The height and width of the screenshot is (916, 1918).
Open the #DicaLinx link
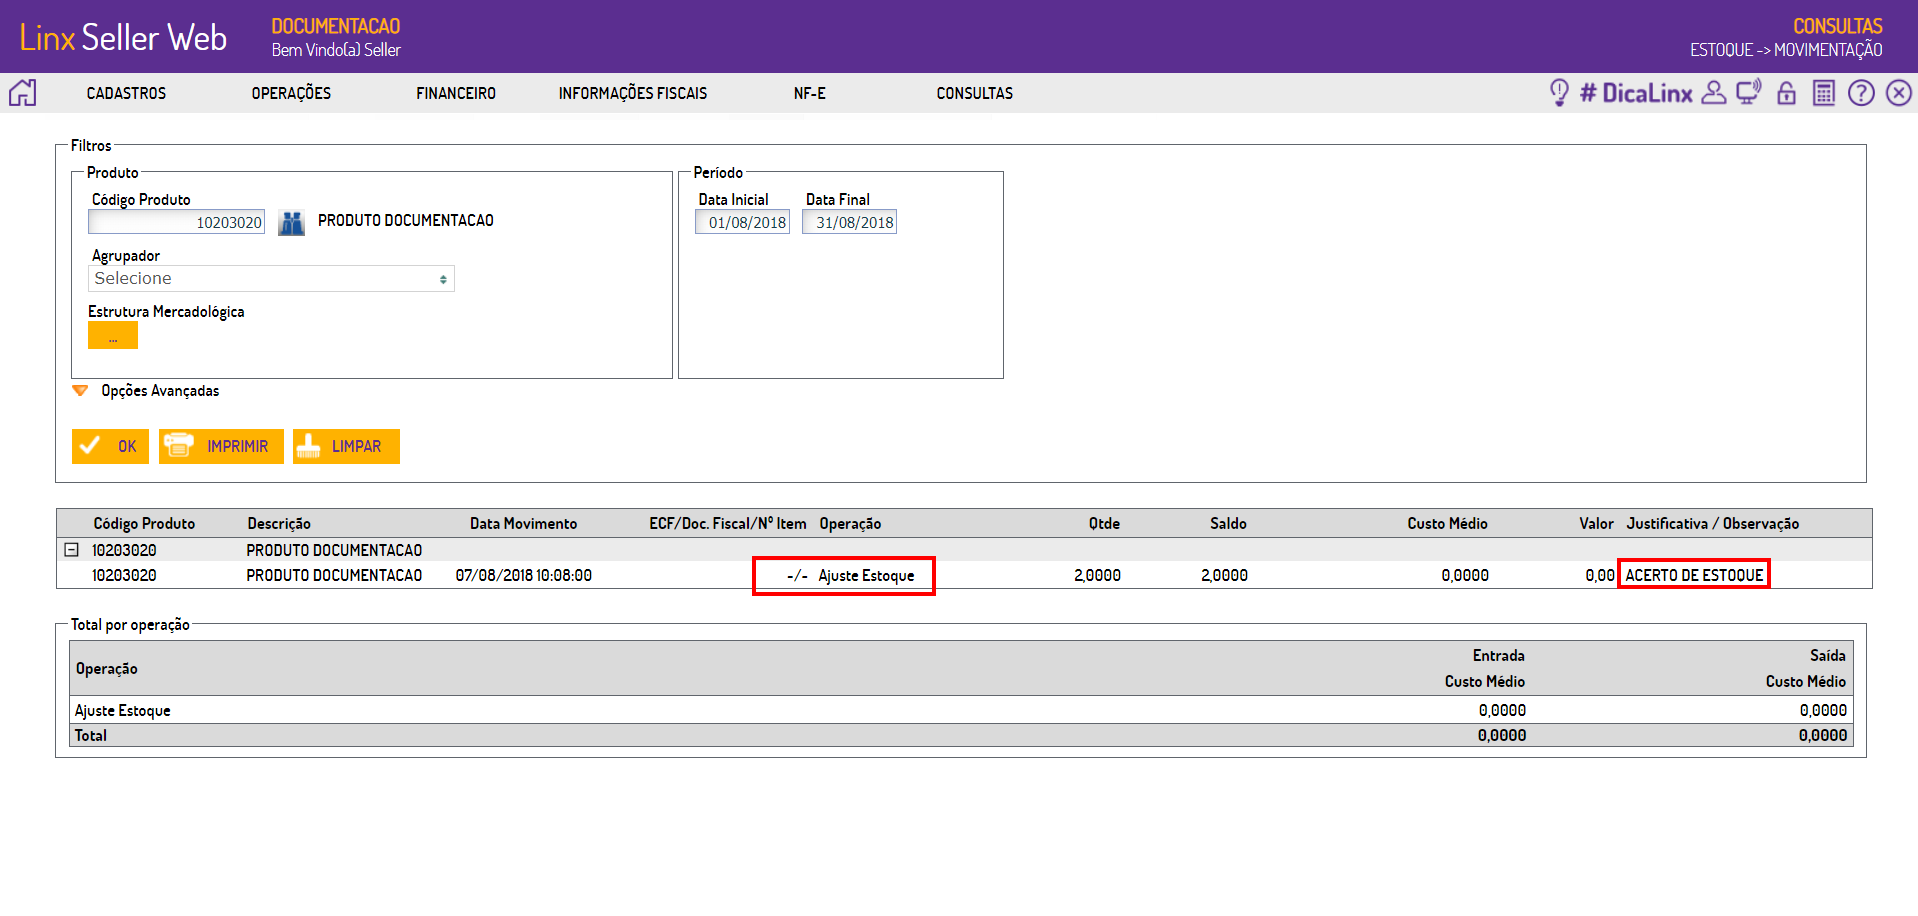(x=1636, y=93)
